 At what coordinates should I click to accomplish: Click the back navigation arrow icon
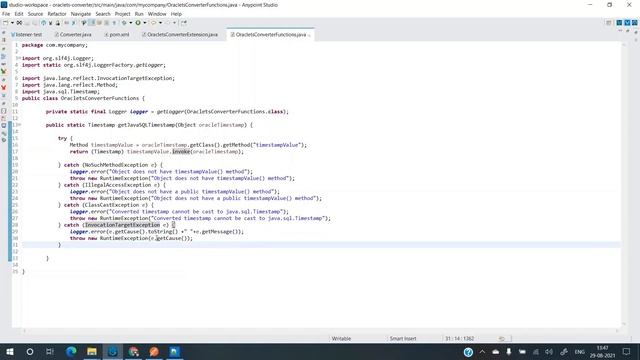click(x=153, y=23)
